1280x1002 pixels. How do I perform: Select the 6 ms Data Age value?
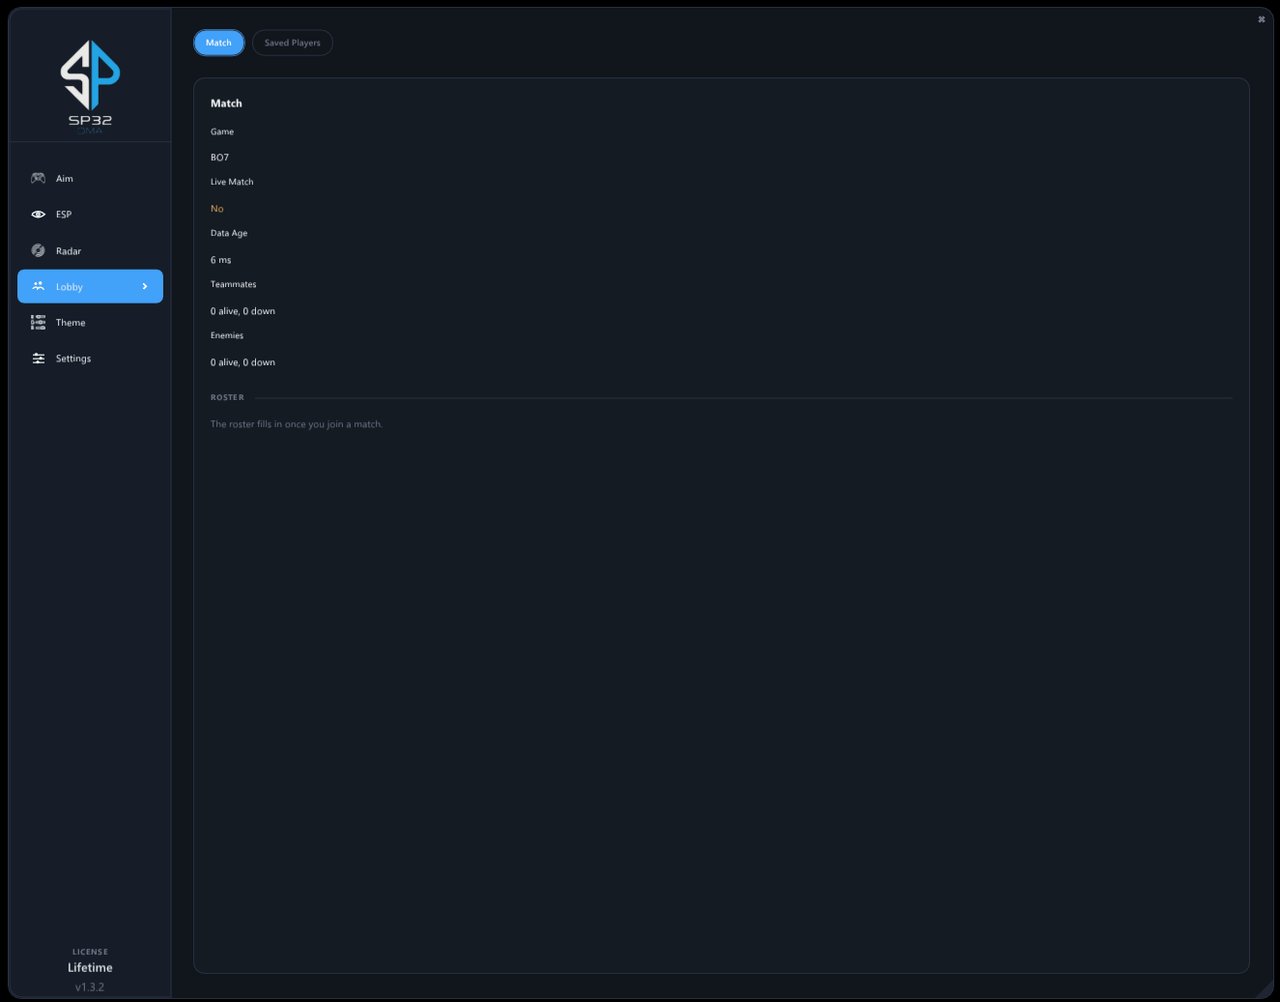click(x=221, y=260)
